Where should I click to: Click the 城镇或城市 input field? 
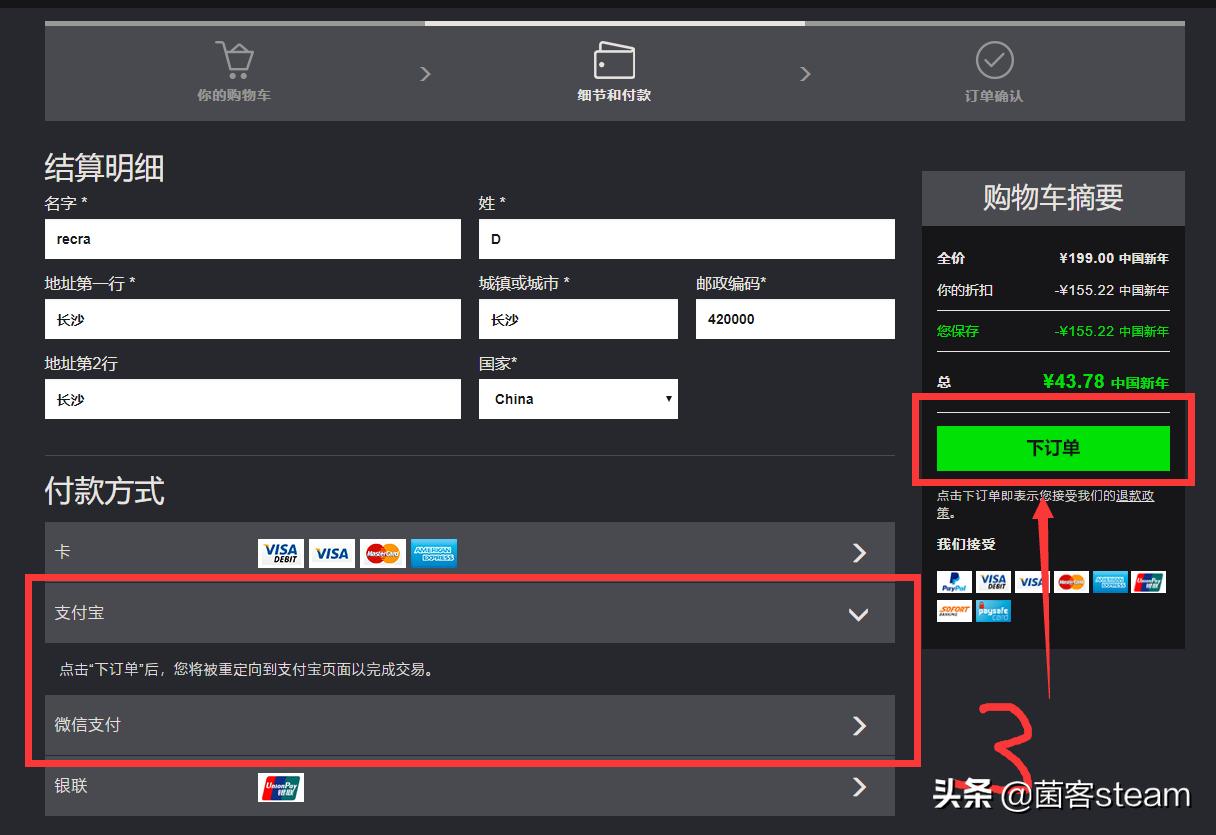[x=578, y=319]
